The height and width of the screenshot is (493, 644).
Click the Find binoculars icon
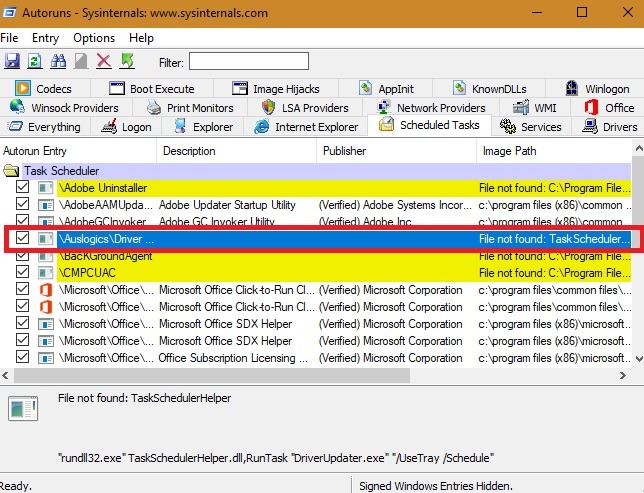(x=58, y=62)
